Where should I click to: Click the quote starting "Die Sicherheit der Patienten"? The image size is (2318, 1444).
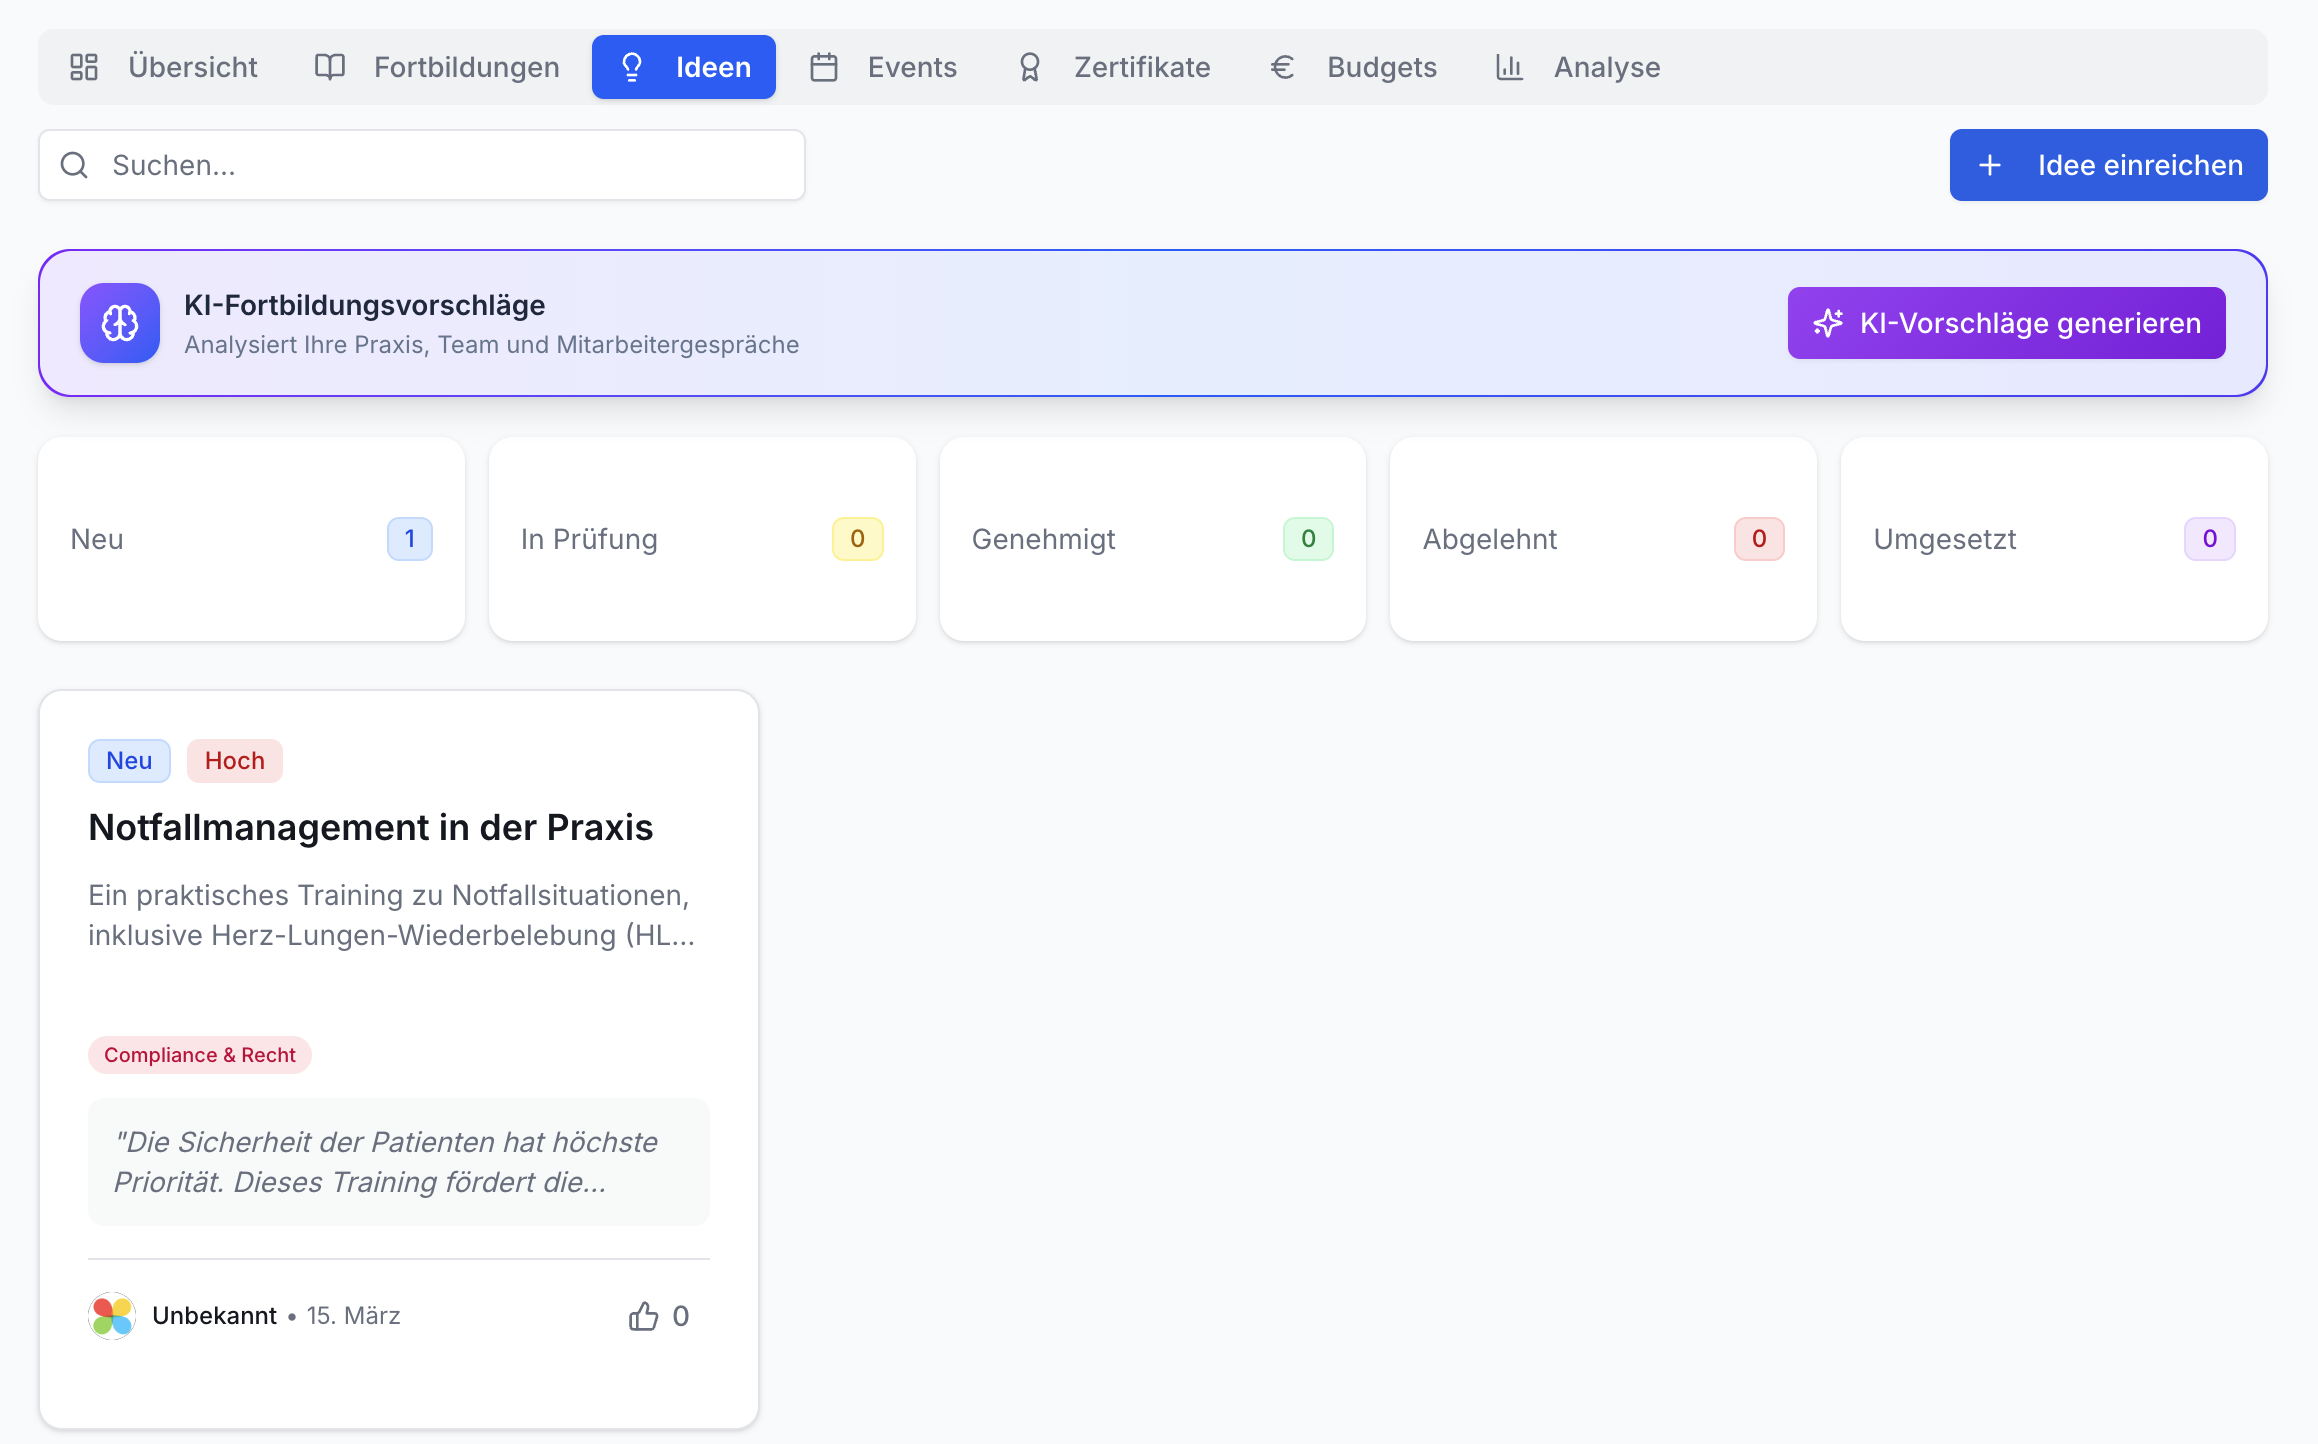[x=399, y=1162]
